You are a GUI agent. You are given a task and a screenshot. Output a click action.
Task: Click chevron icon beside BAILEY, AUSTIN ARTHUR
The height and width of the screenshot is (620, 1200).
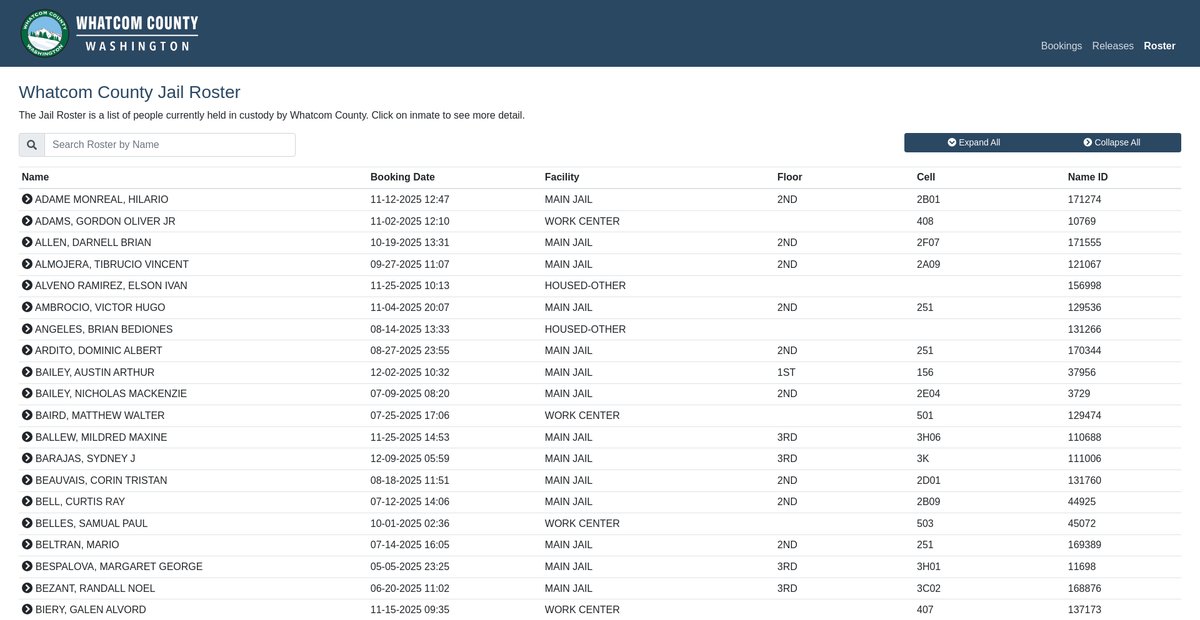point(27,372)
